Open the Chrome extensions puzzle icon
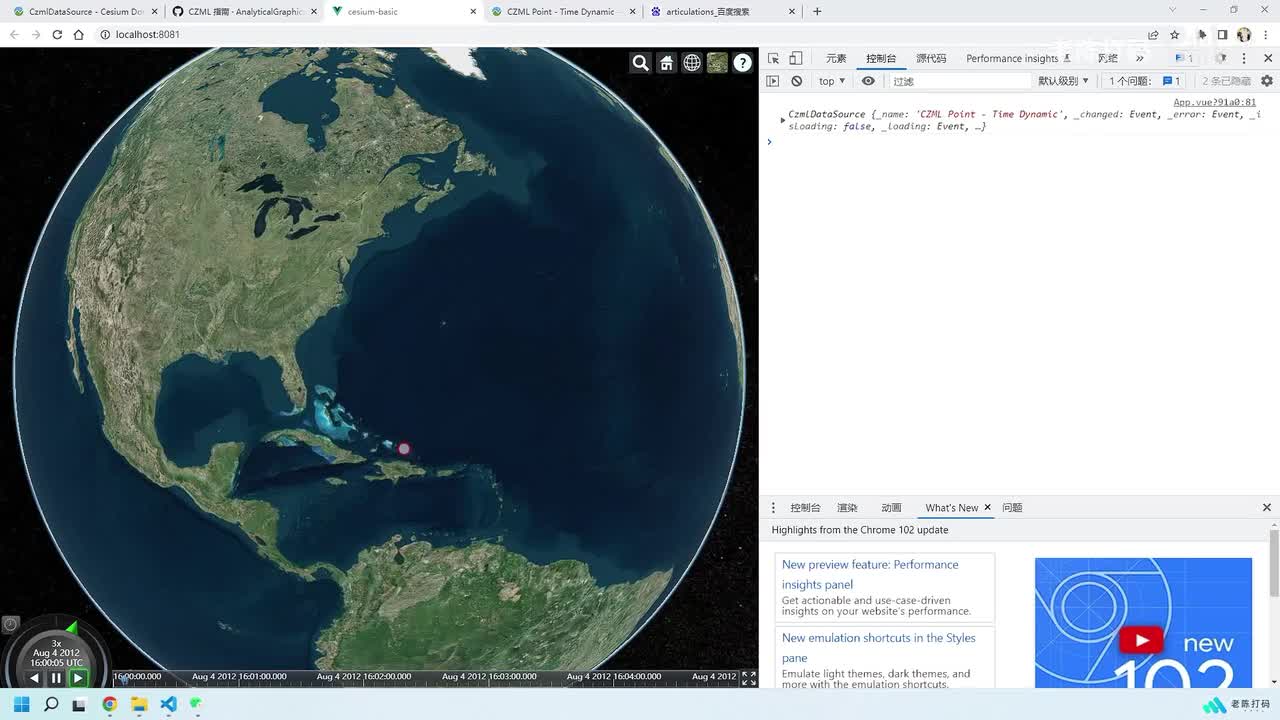 click(x=1202, y=35)
